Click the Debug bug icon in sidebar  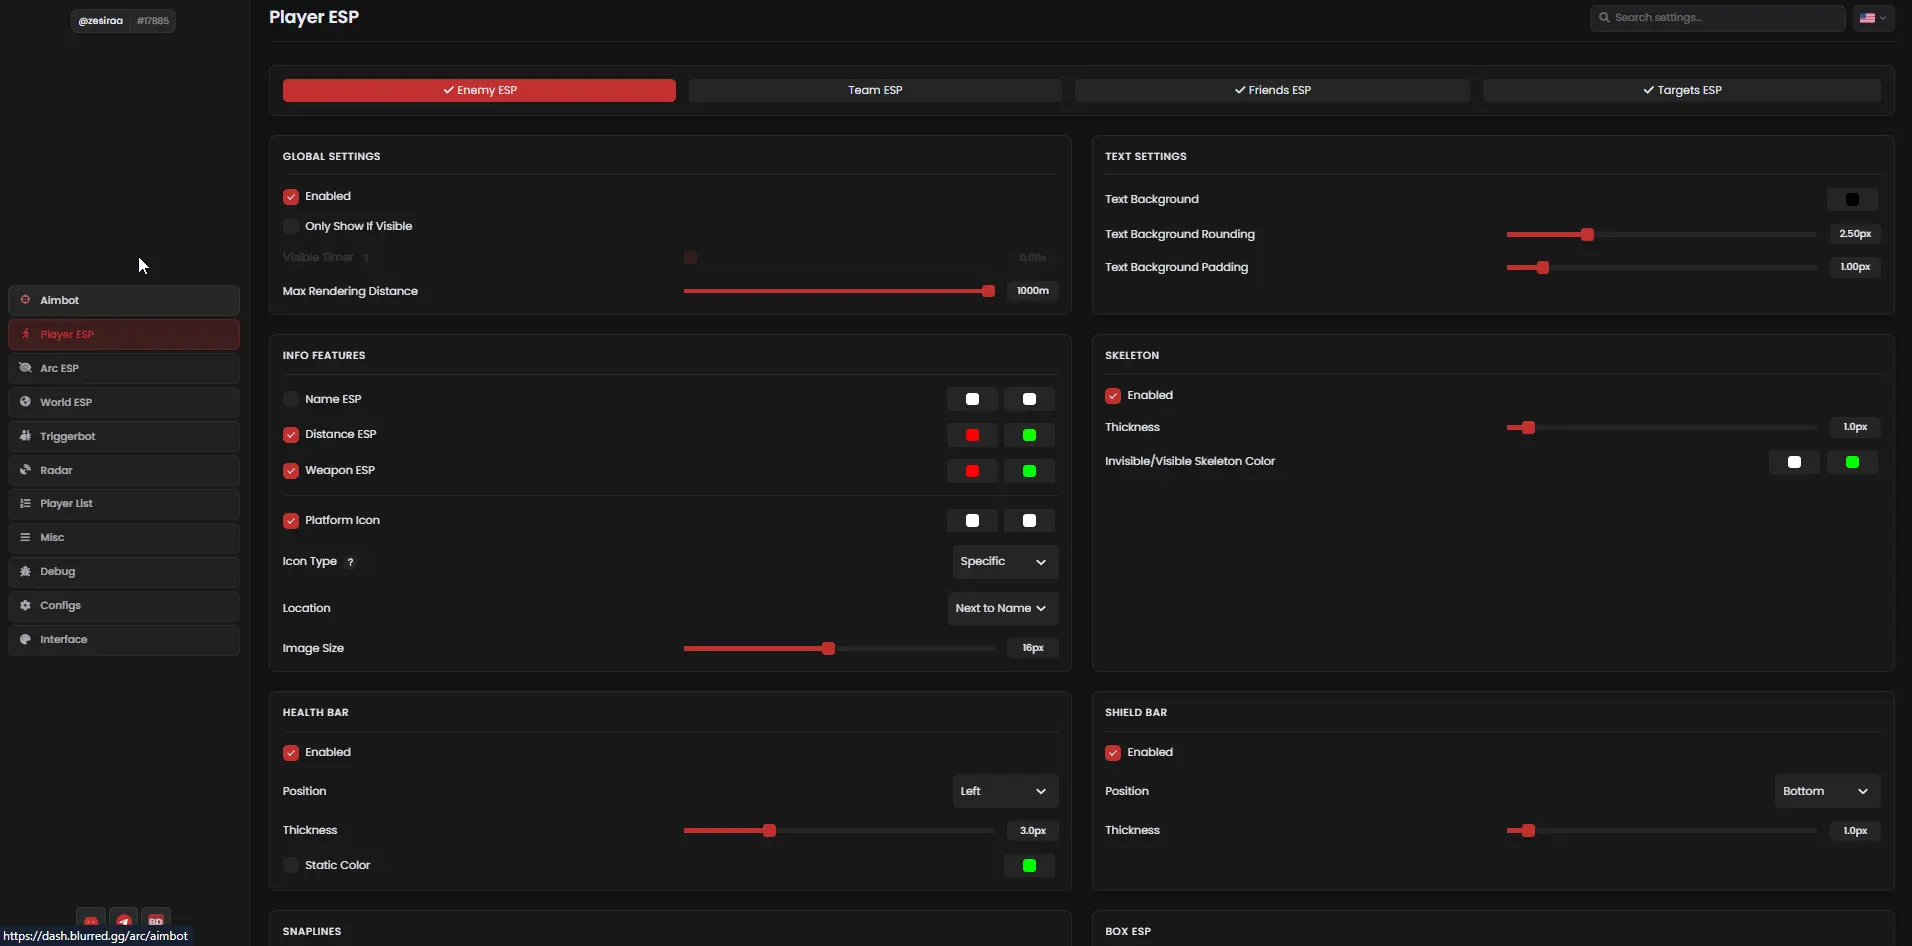(26, 571)
